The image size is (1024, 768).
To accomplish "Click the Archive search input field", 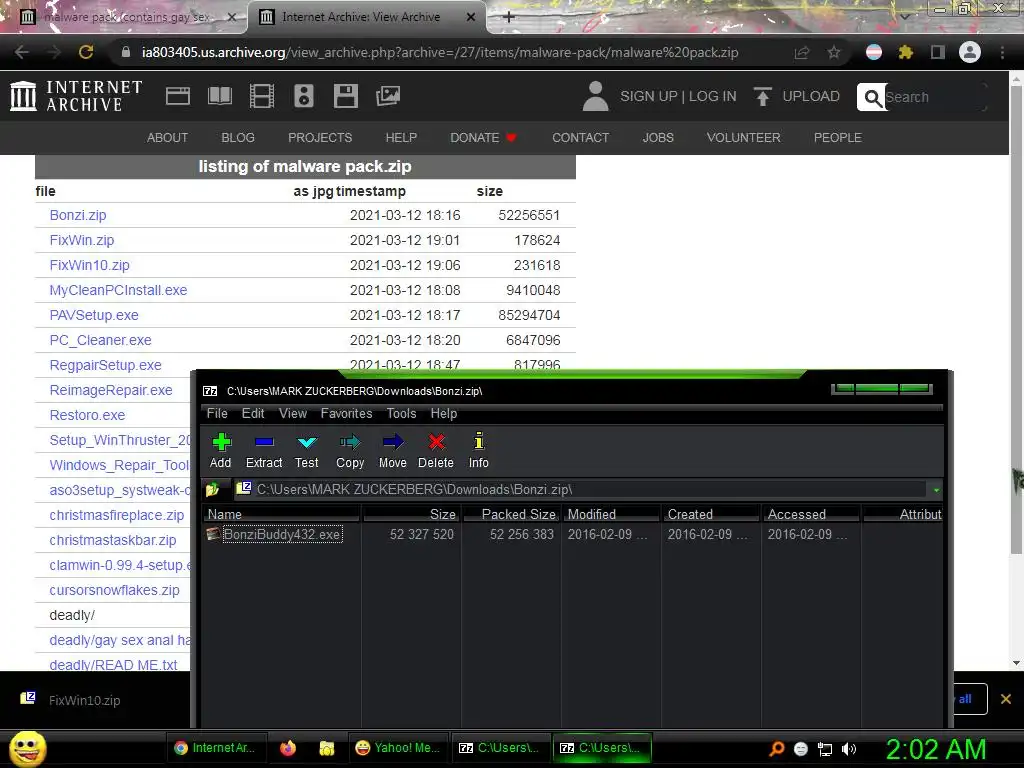I will [x=934, y=97].
